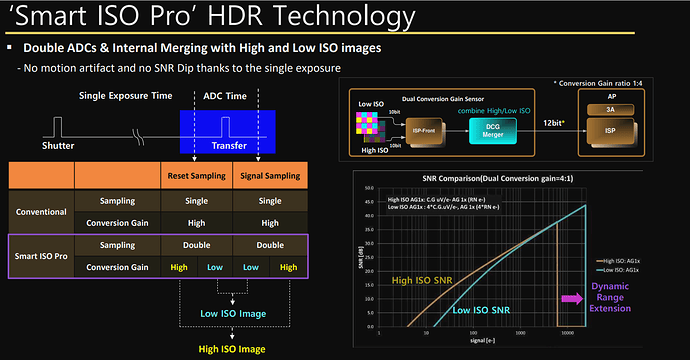Select the 'Signal Sampling' header cell
Viewport: 690px width, 360px height.
coord(270,176)
